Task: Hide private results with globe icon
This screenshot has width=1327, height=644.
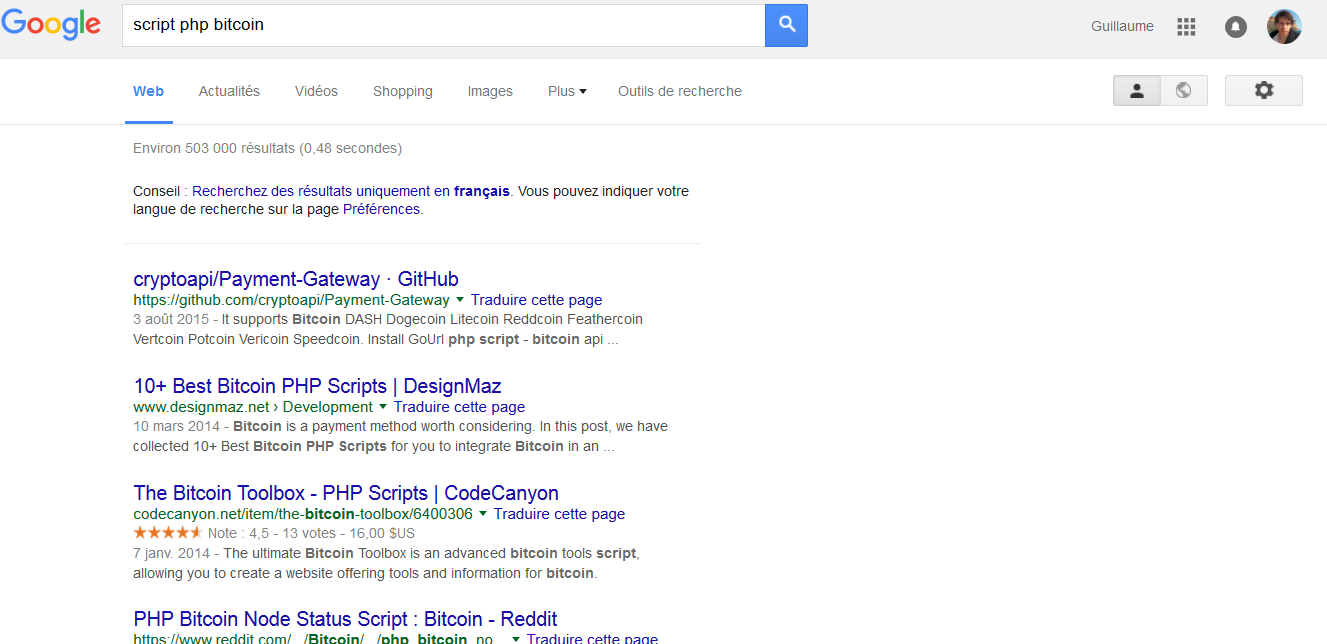Action: coord(1184,90)
